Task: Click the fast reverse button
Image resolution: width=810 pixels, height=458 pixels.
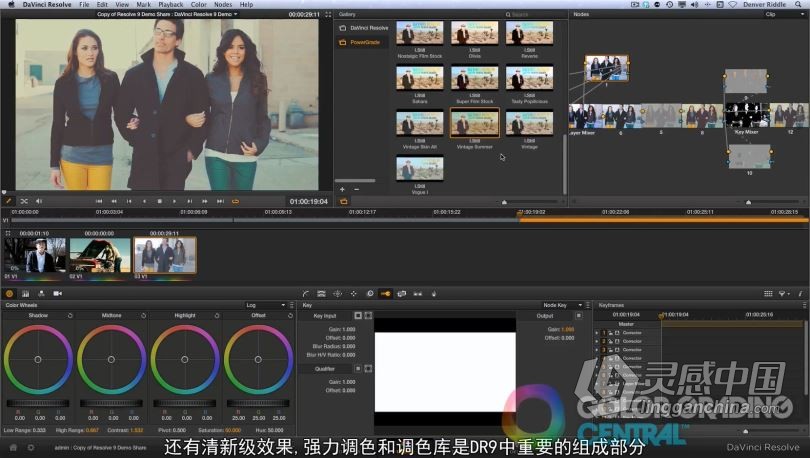Action: [x=114, y=201]
